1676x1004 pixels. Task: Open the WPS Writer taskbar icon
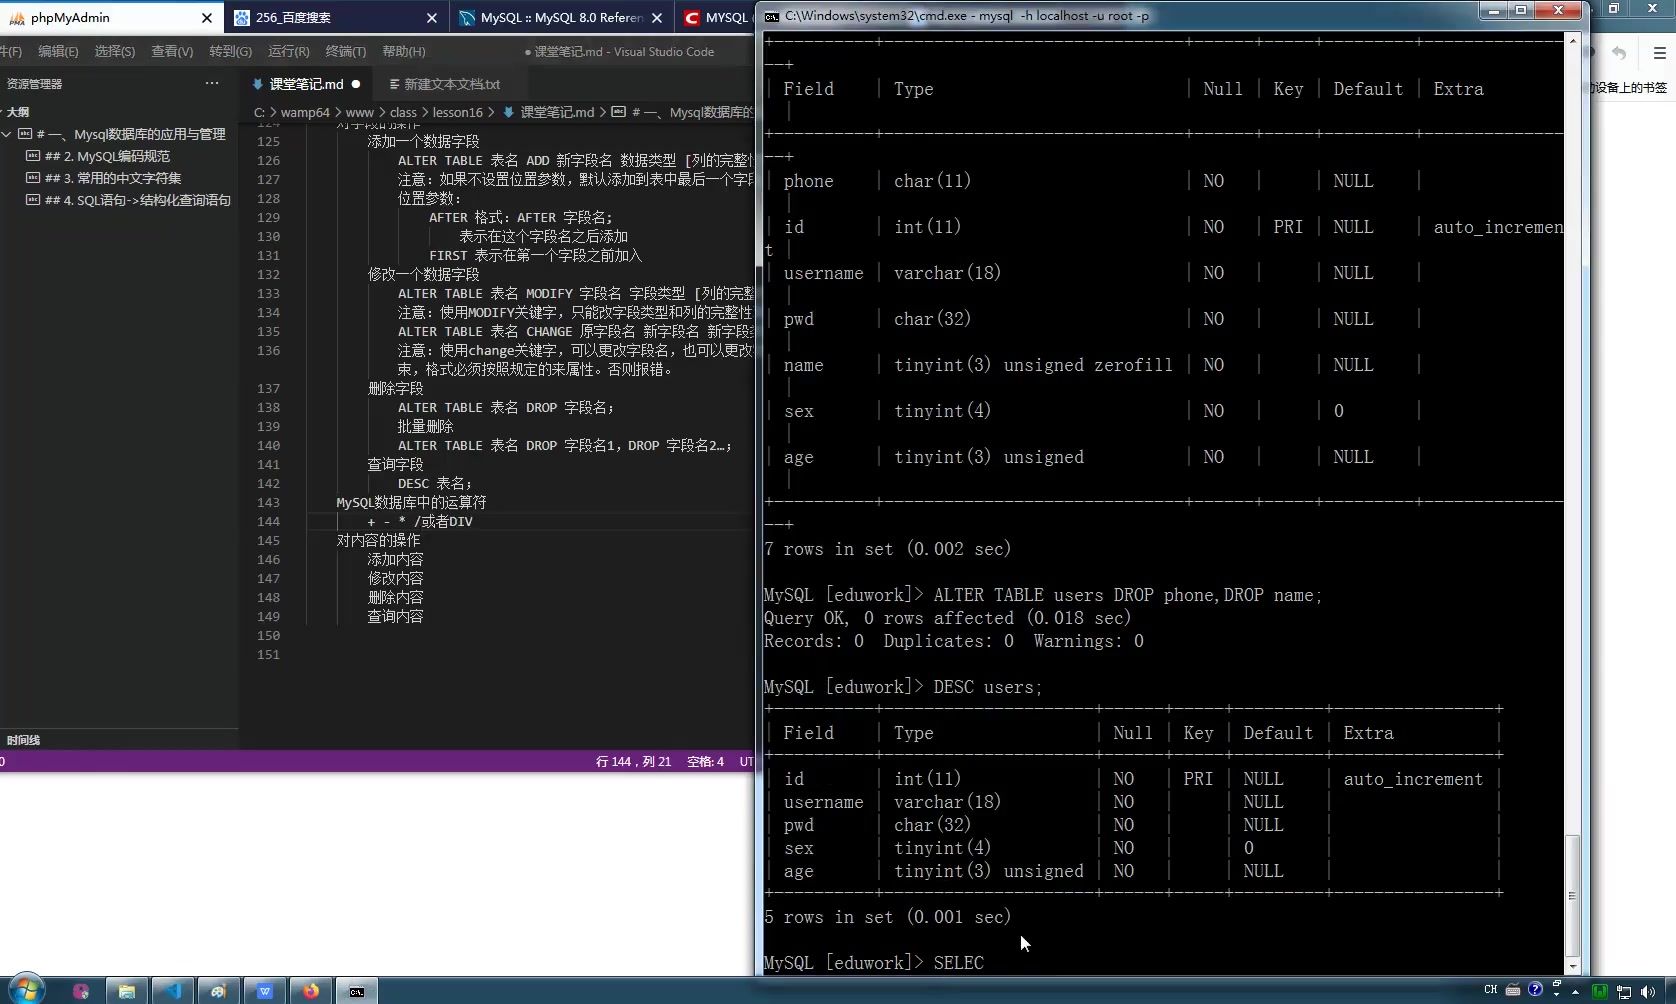265,991
